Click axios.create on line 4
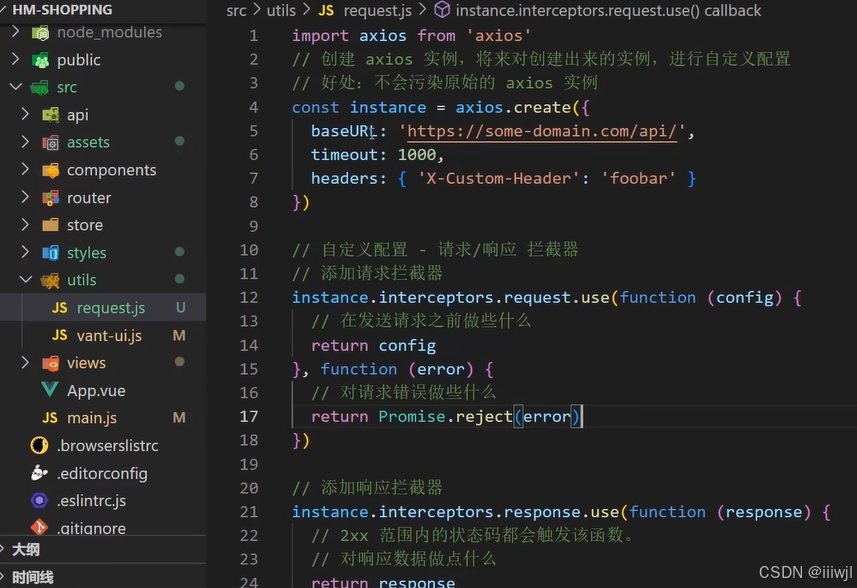857x588 pixels. tap(513, 107)
